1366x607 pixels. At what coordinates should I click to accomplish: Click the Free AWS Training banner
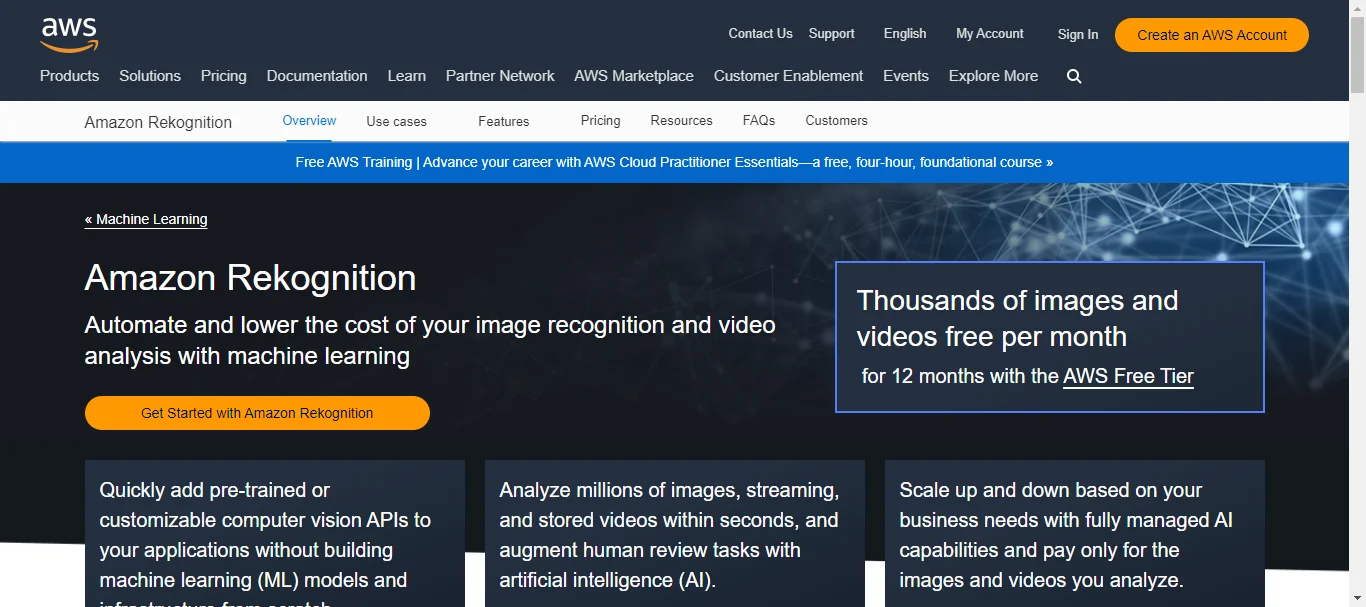pos(674,162)
